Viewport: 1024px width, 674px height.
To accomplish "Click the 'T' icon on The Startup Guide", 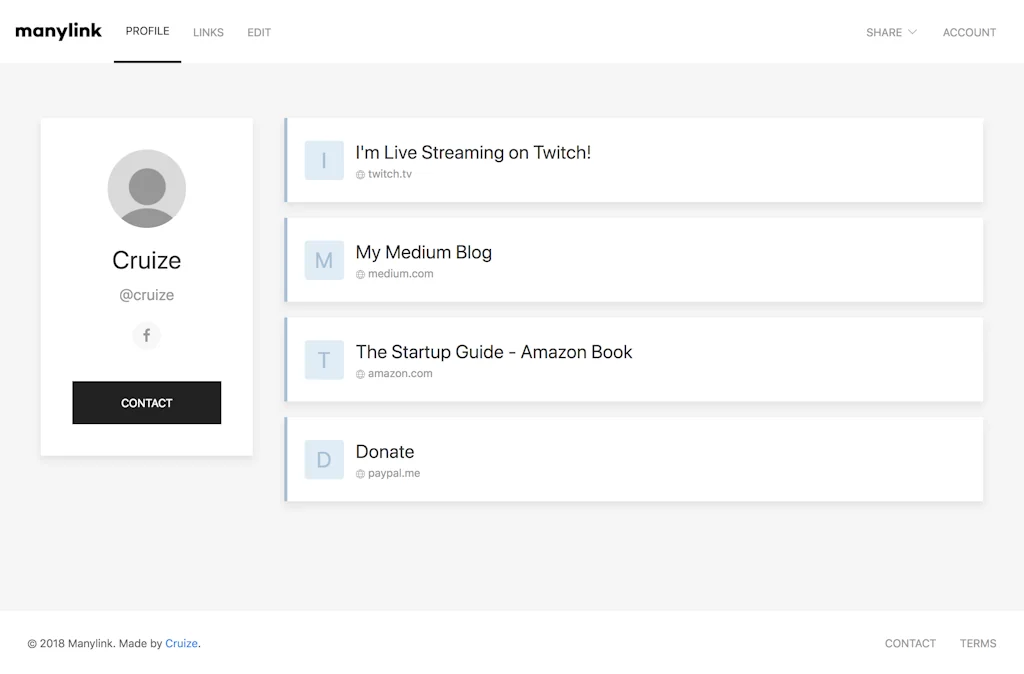I will tap(323, 360).
